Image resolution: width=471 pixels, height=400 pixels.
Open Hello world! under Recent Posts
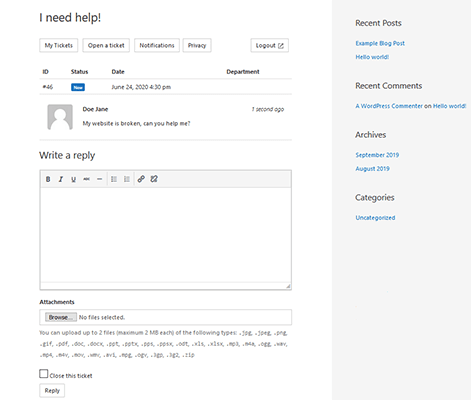372,57
